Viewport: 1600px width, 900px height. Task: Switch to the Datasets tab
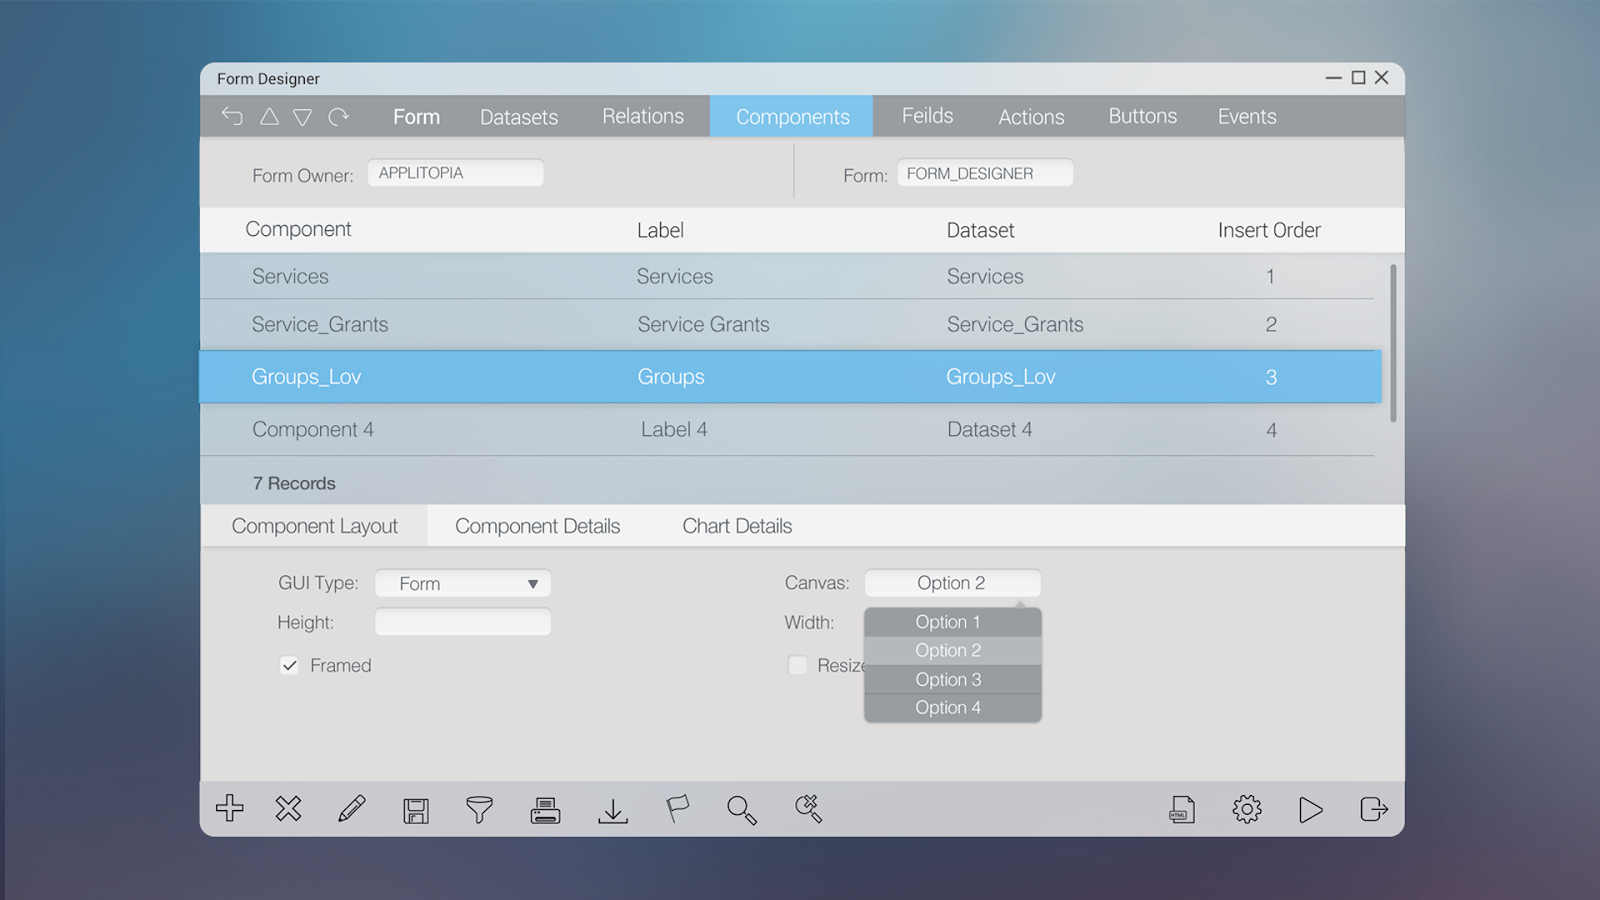pos(519,117)
